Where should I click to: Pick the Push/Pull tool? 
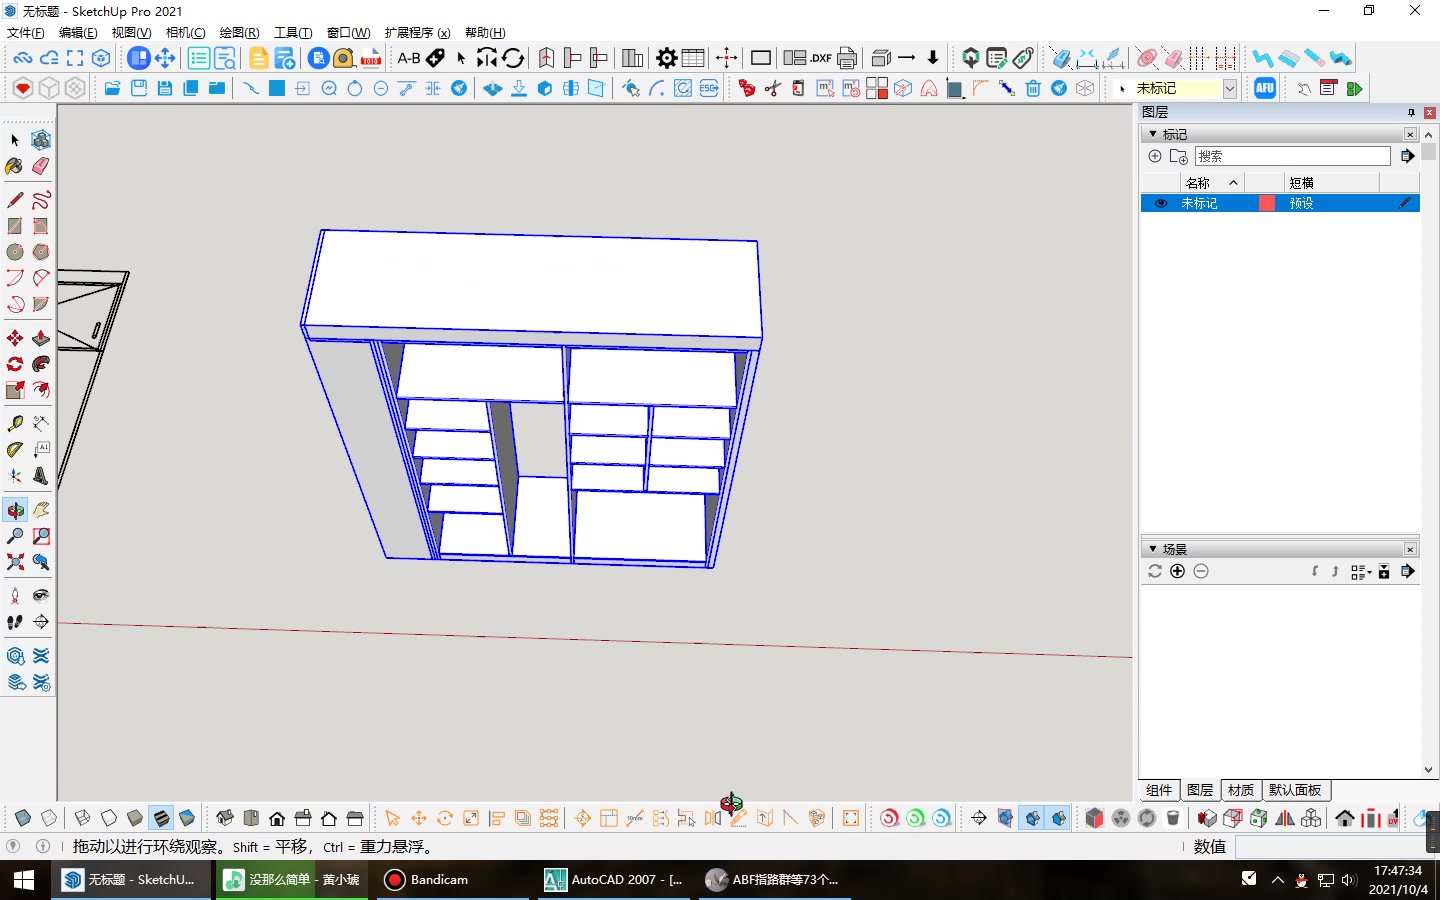coord(41,338)
